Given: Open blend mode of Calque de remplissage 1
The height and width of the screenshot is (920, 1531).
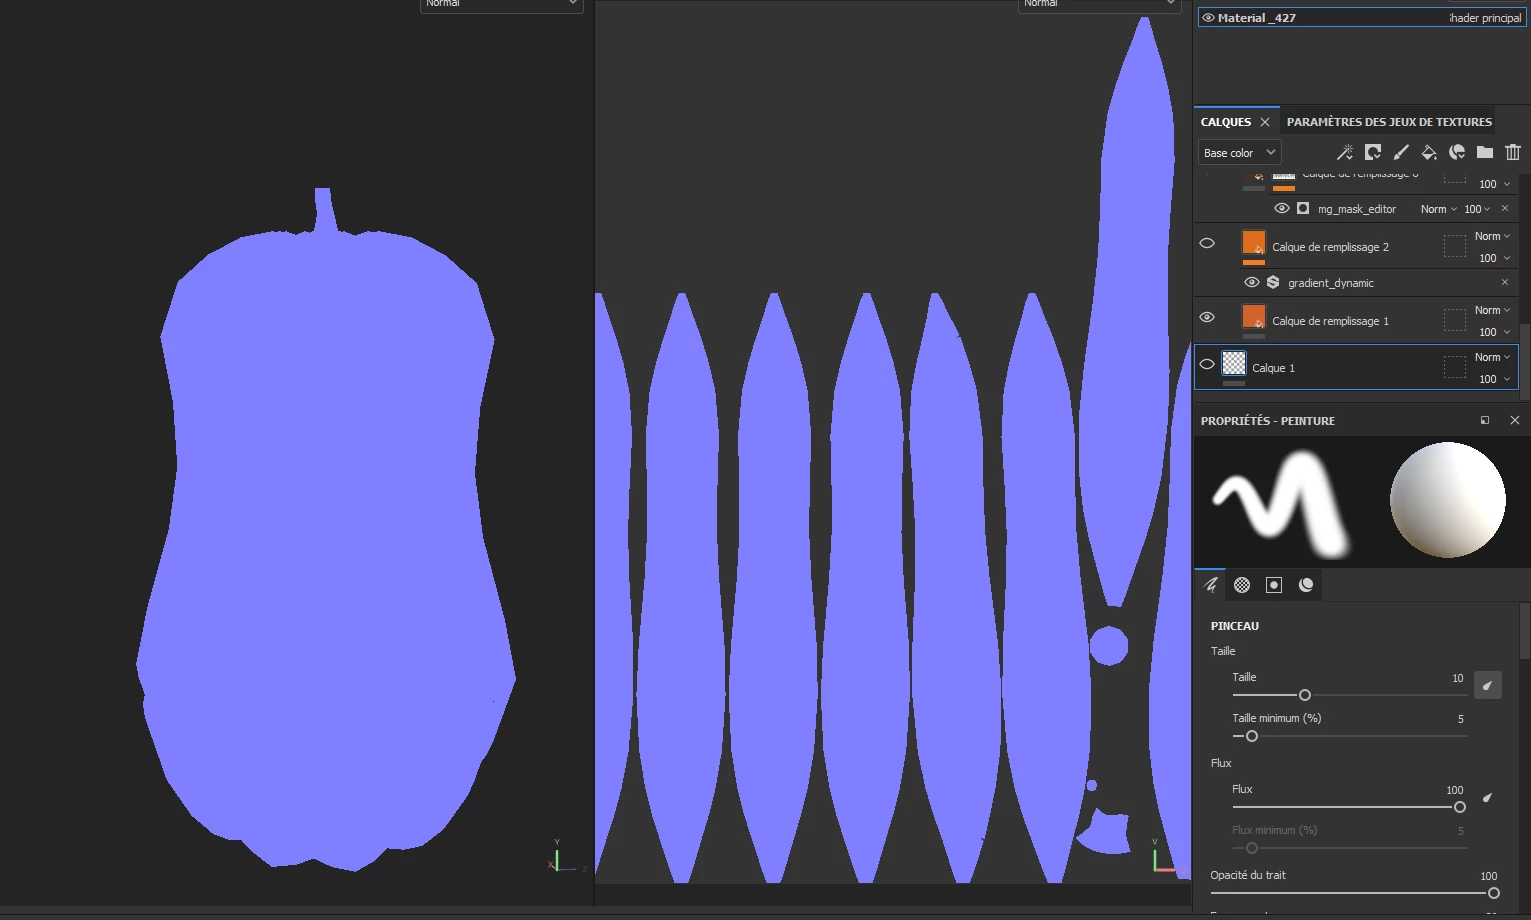Looking at the screenshot, I should point(1492,310).
